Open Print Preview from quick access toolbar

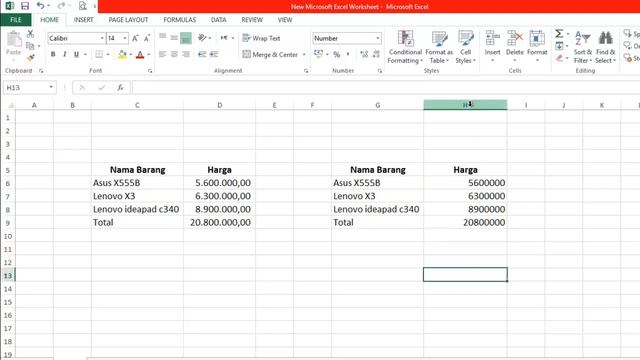[82, 6]
